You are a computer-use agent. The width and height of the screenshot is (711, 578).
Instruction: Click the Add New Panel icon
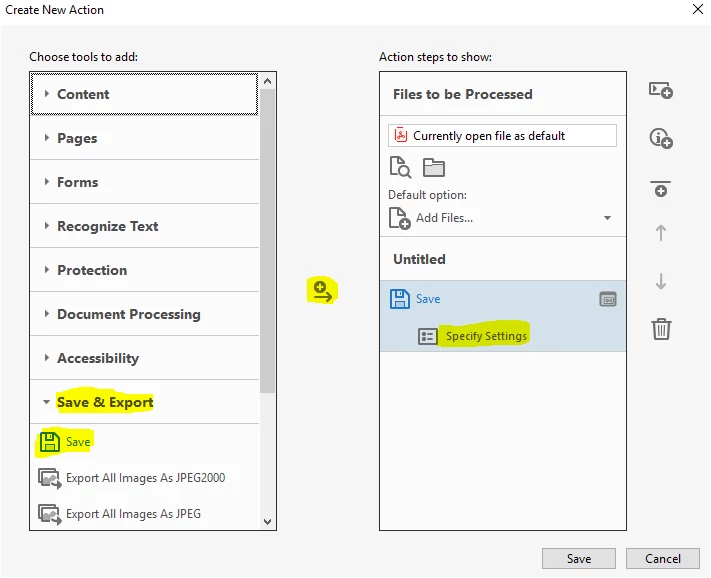[x=661, y=90]
